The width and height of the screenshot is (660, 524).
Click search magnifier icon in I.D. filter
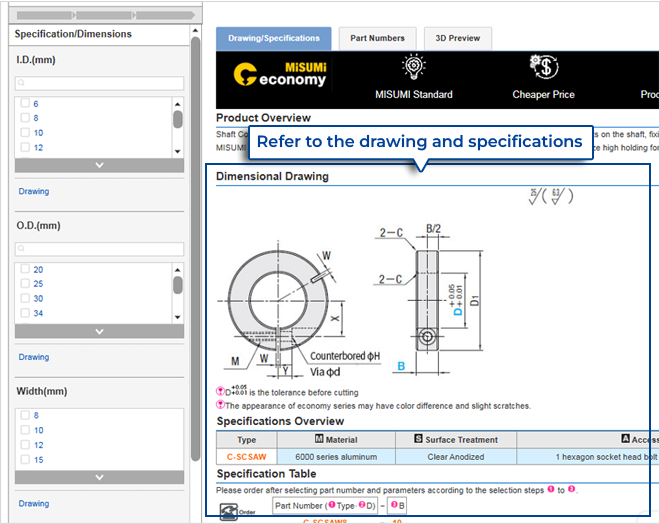(x=23, y=83)
